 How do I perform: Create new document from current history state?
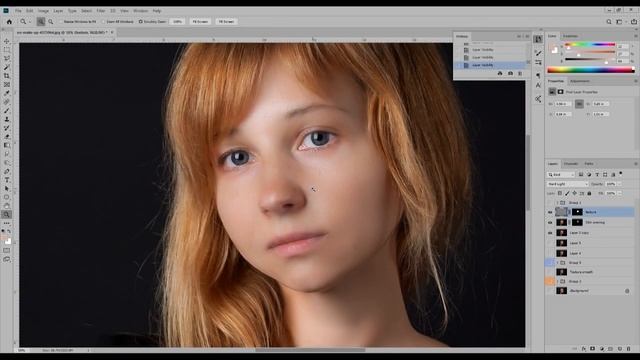[x=500, y=73]
